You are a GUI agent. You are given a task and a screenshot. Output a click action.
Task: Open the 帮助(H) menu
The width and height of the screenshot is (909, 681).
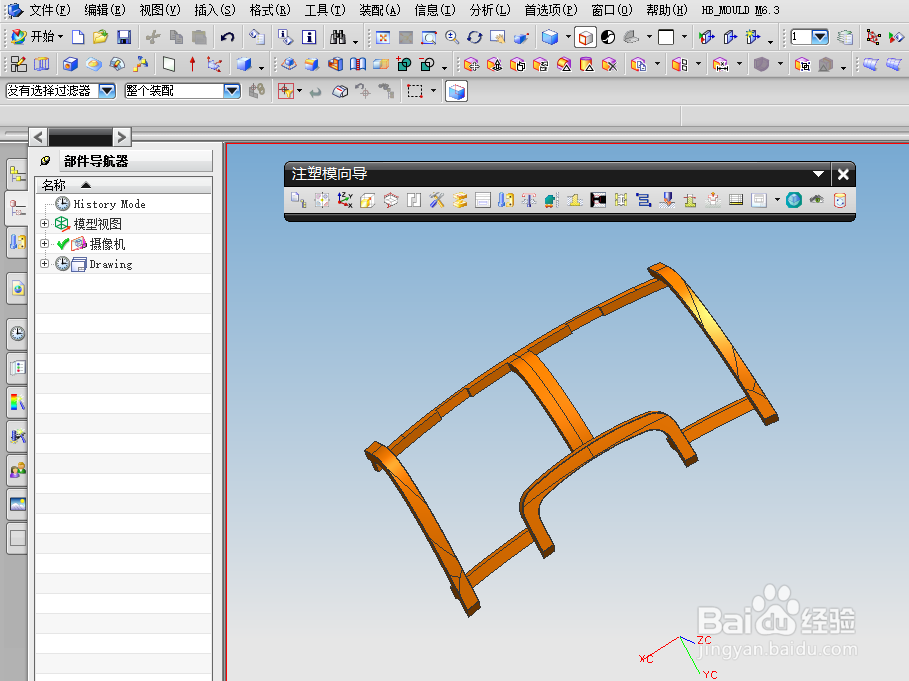[667, 10]
